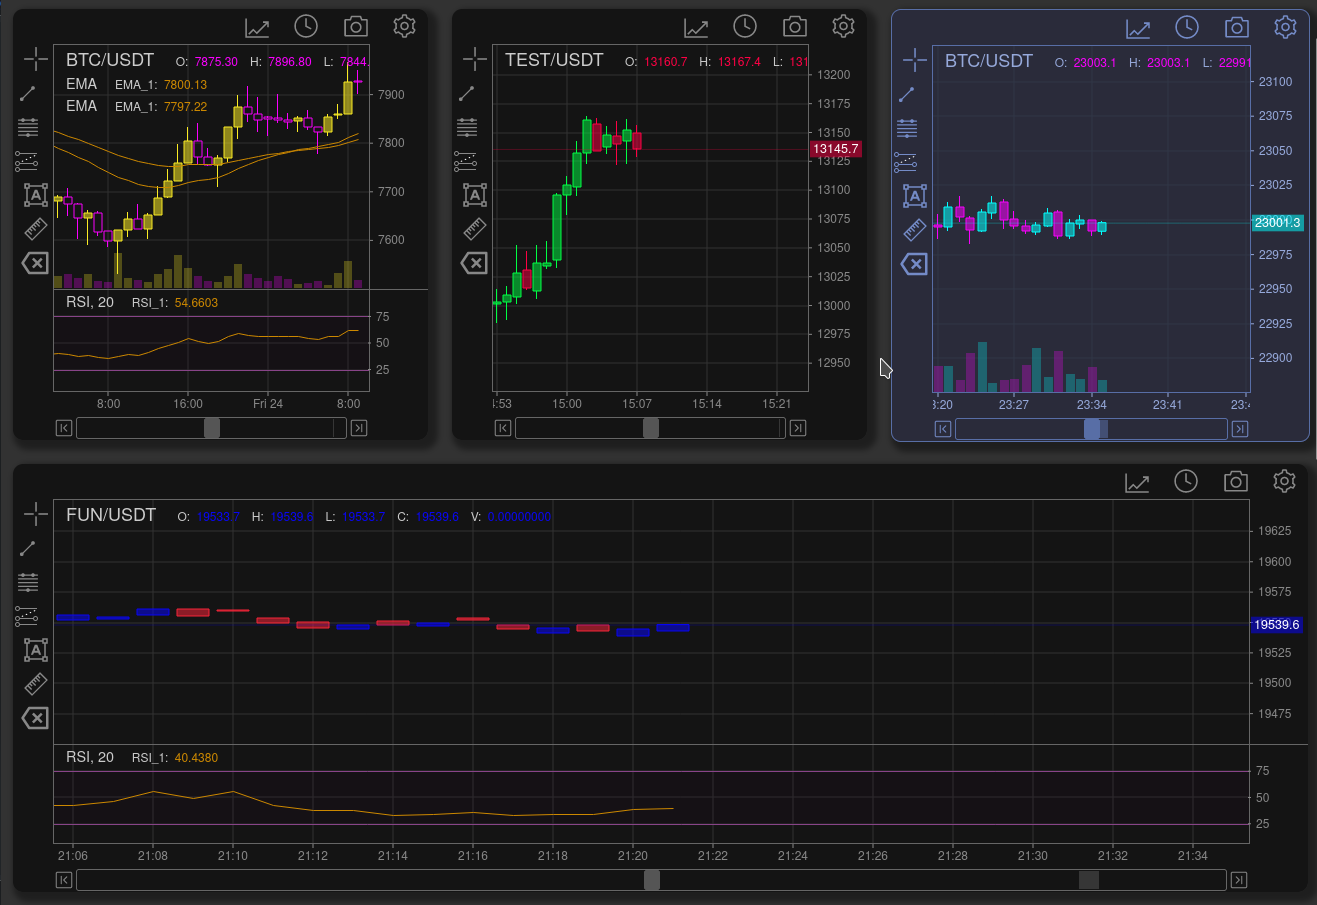
Task: Open indicators menu in top-right BTC/USDT chart
Action: [x=1138, y=29]
